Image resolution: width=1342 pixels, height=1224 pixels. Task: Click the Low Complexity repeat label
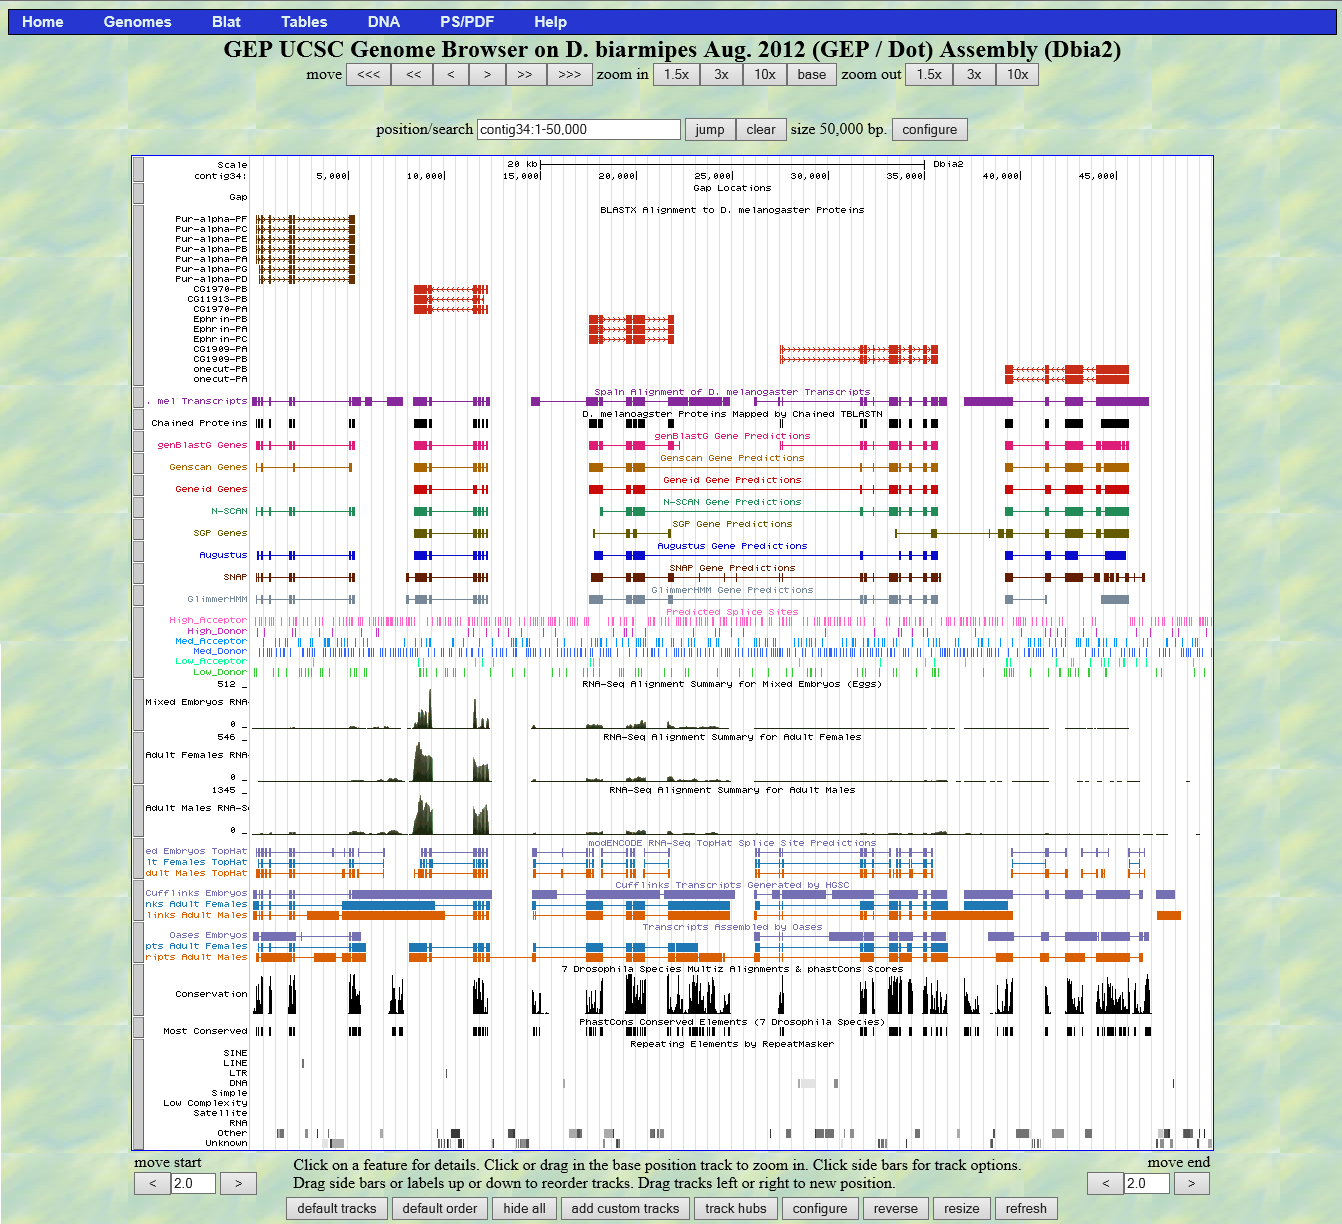(x=205, y=1103)
